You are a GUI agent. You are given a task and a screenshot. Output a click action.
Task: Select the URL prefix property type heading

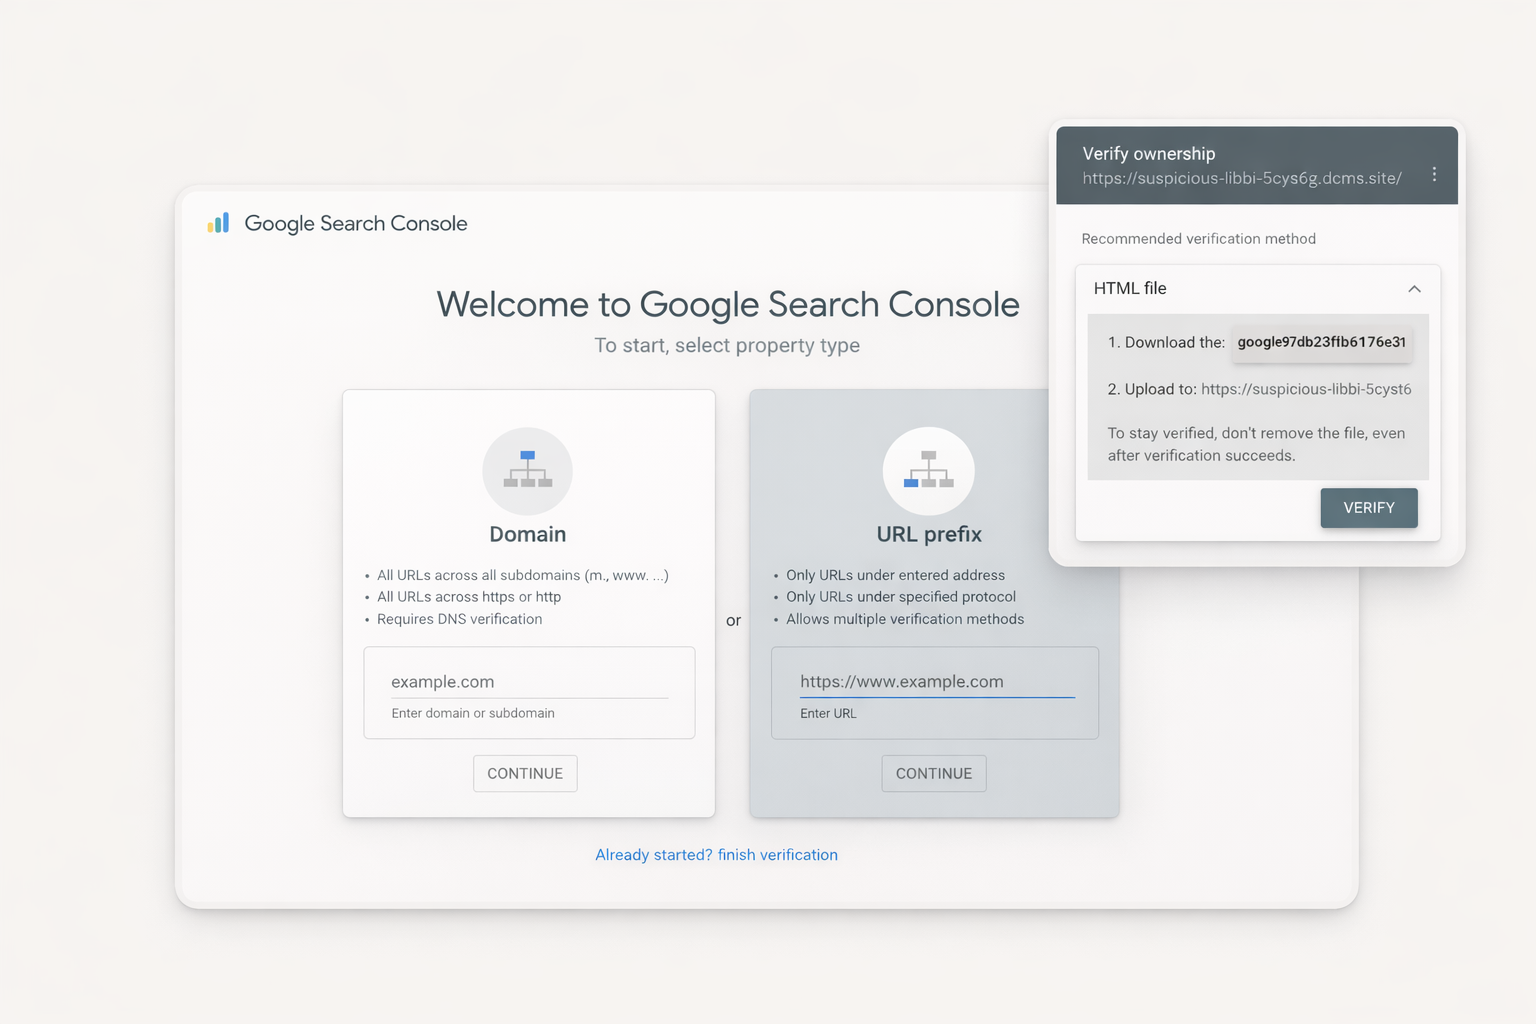click(x=929, y=534)
